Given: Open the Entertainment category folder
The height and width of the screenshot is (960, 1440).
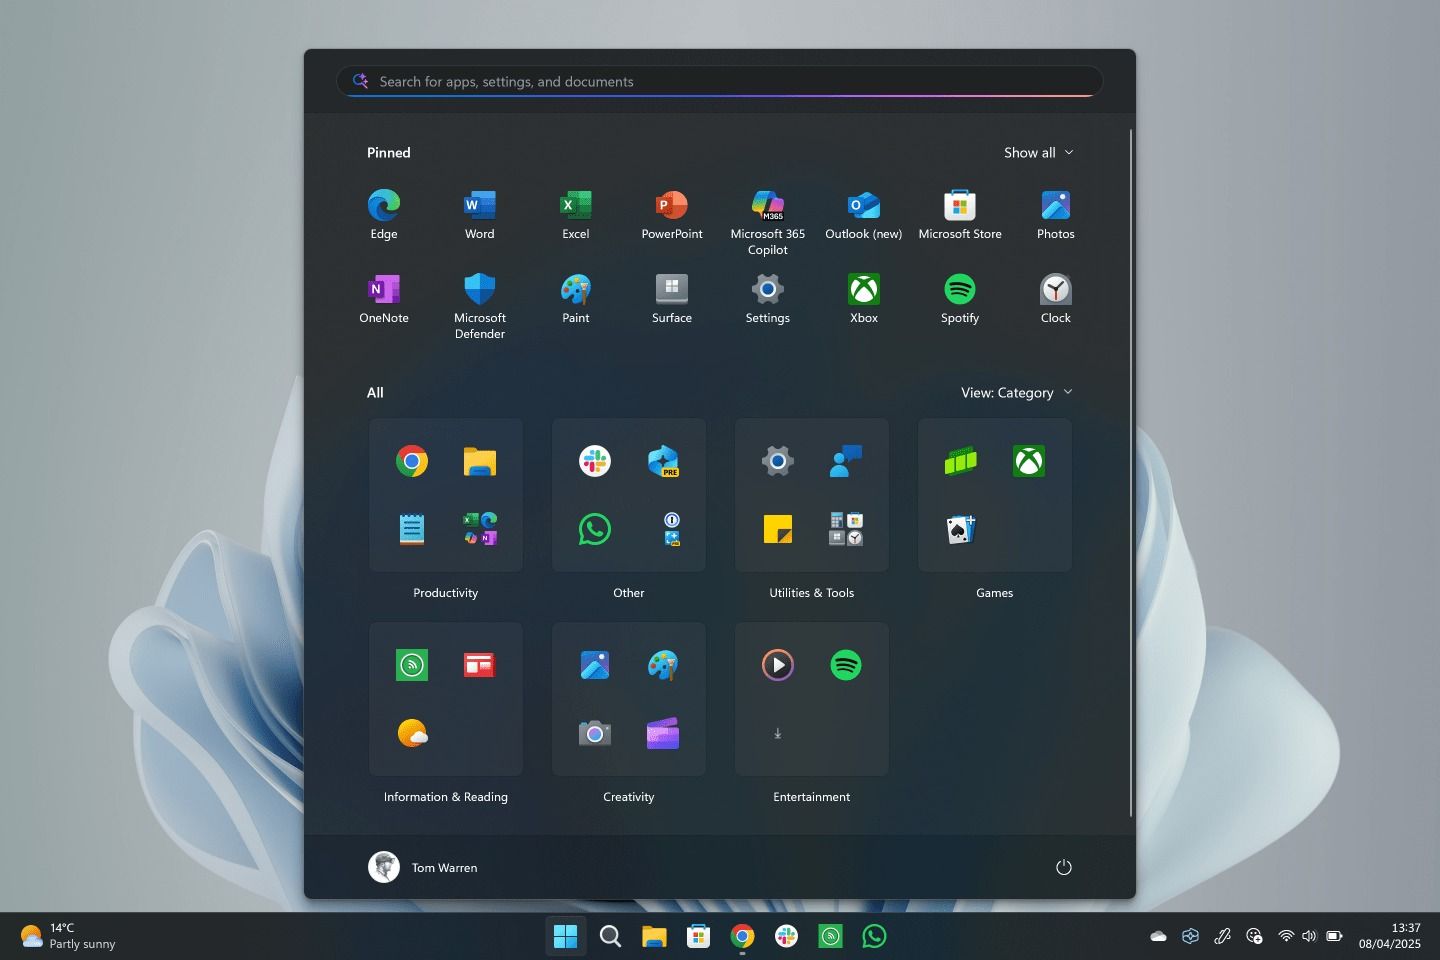Looking at the screenshot, I should tap(811, 699).
